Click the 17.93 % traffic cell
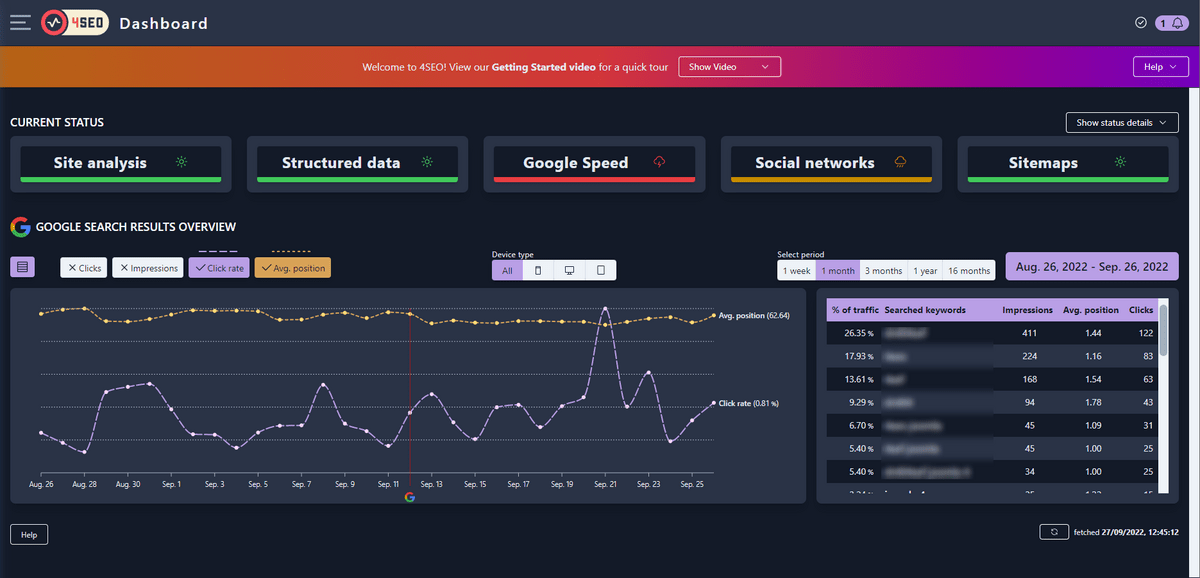The height and width of the screenshot is (578, 1200). click(859, 356)
